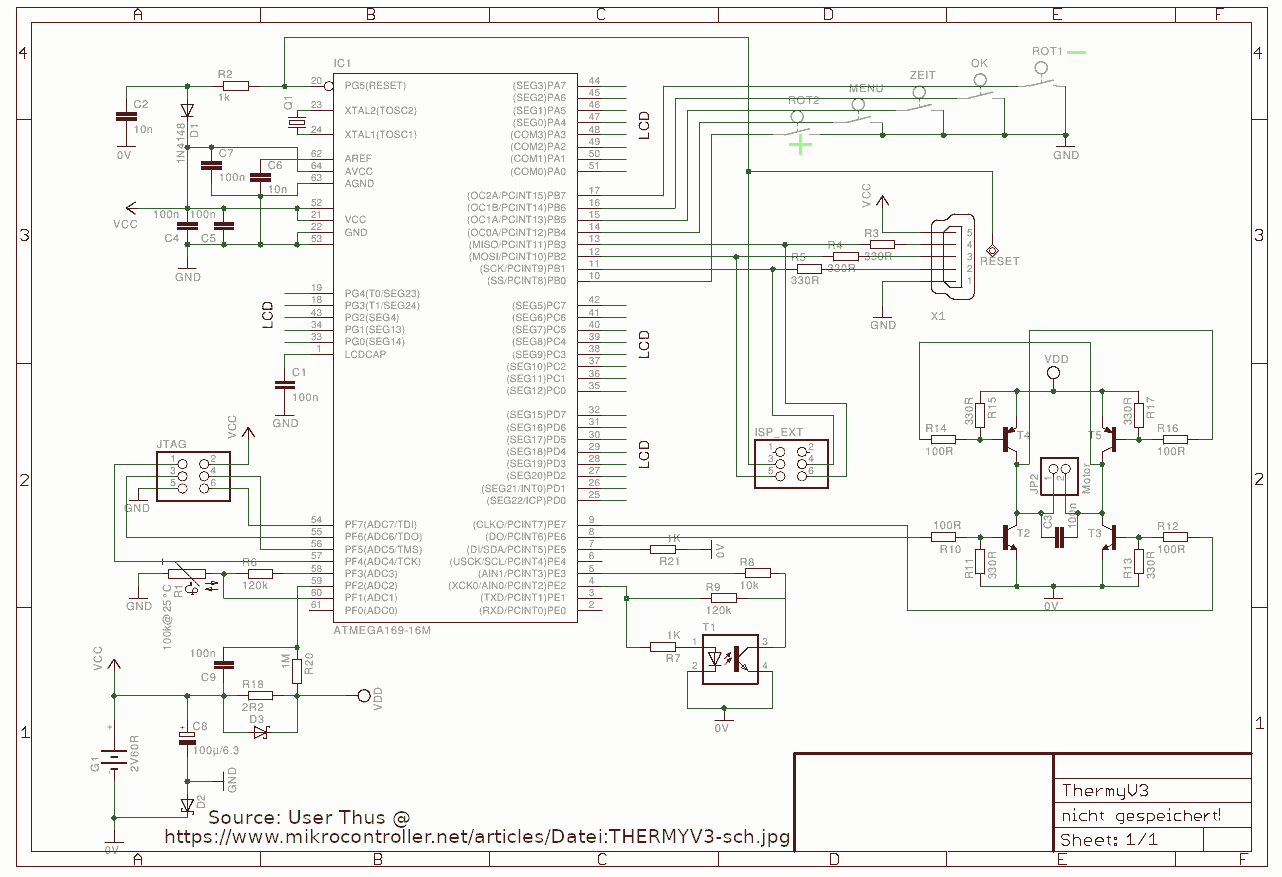Click the C9 100n capacitor

click(224, 664)
